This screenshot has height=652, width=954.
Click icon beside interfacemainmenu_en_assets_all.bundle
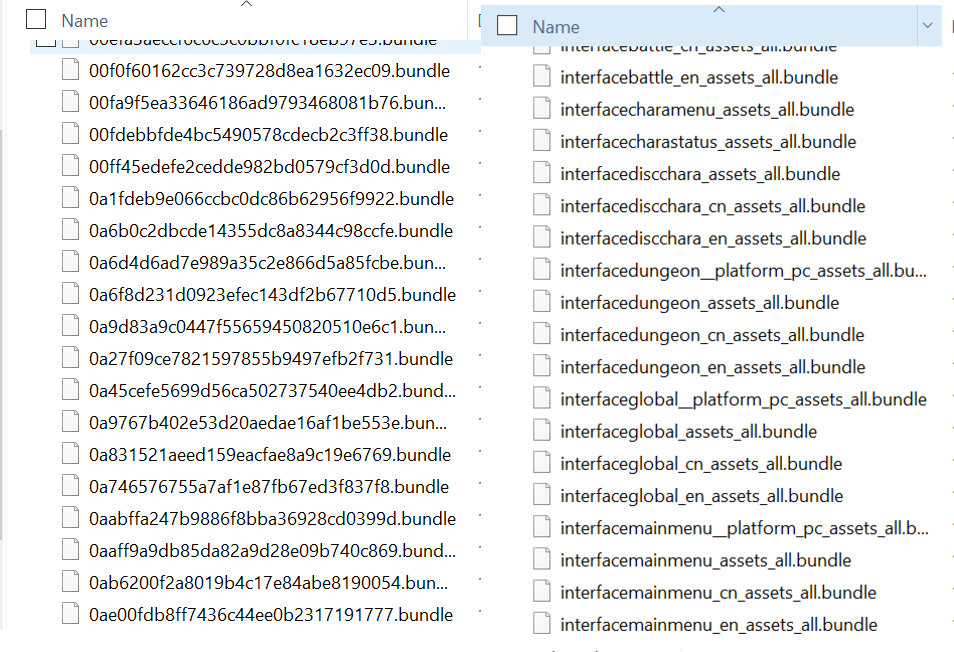click(542, 625)
